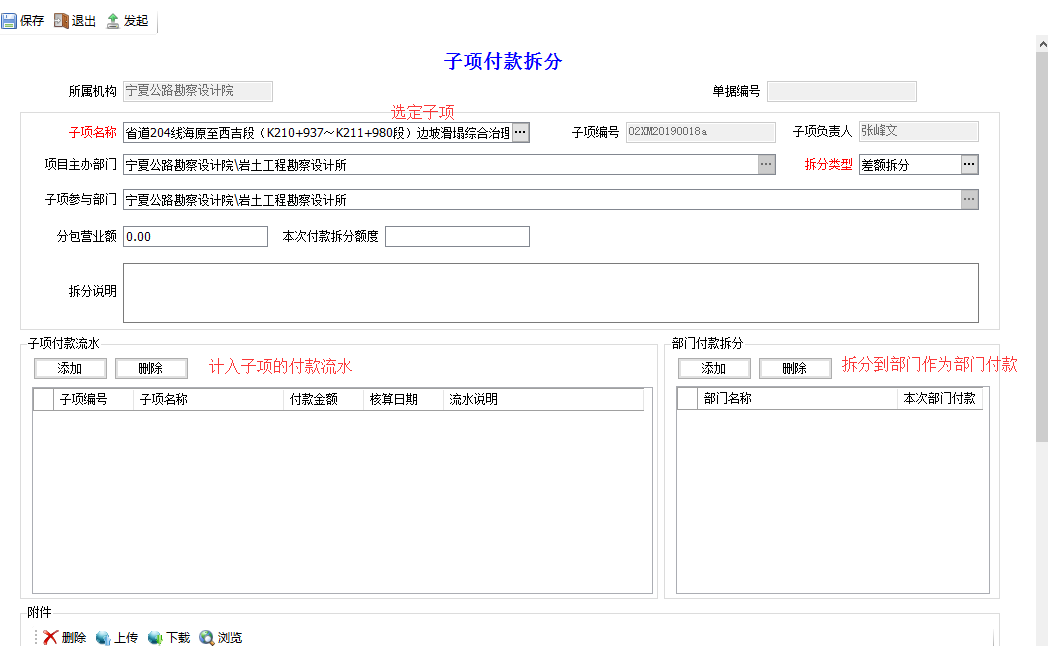Open the 项目主办部门 ellipsis picker

[767, 164]
